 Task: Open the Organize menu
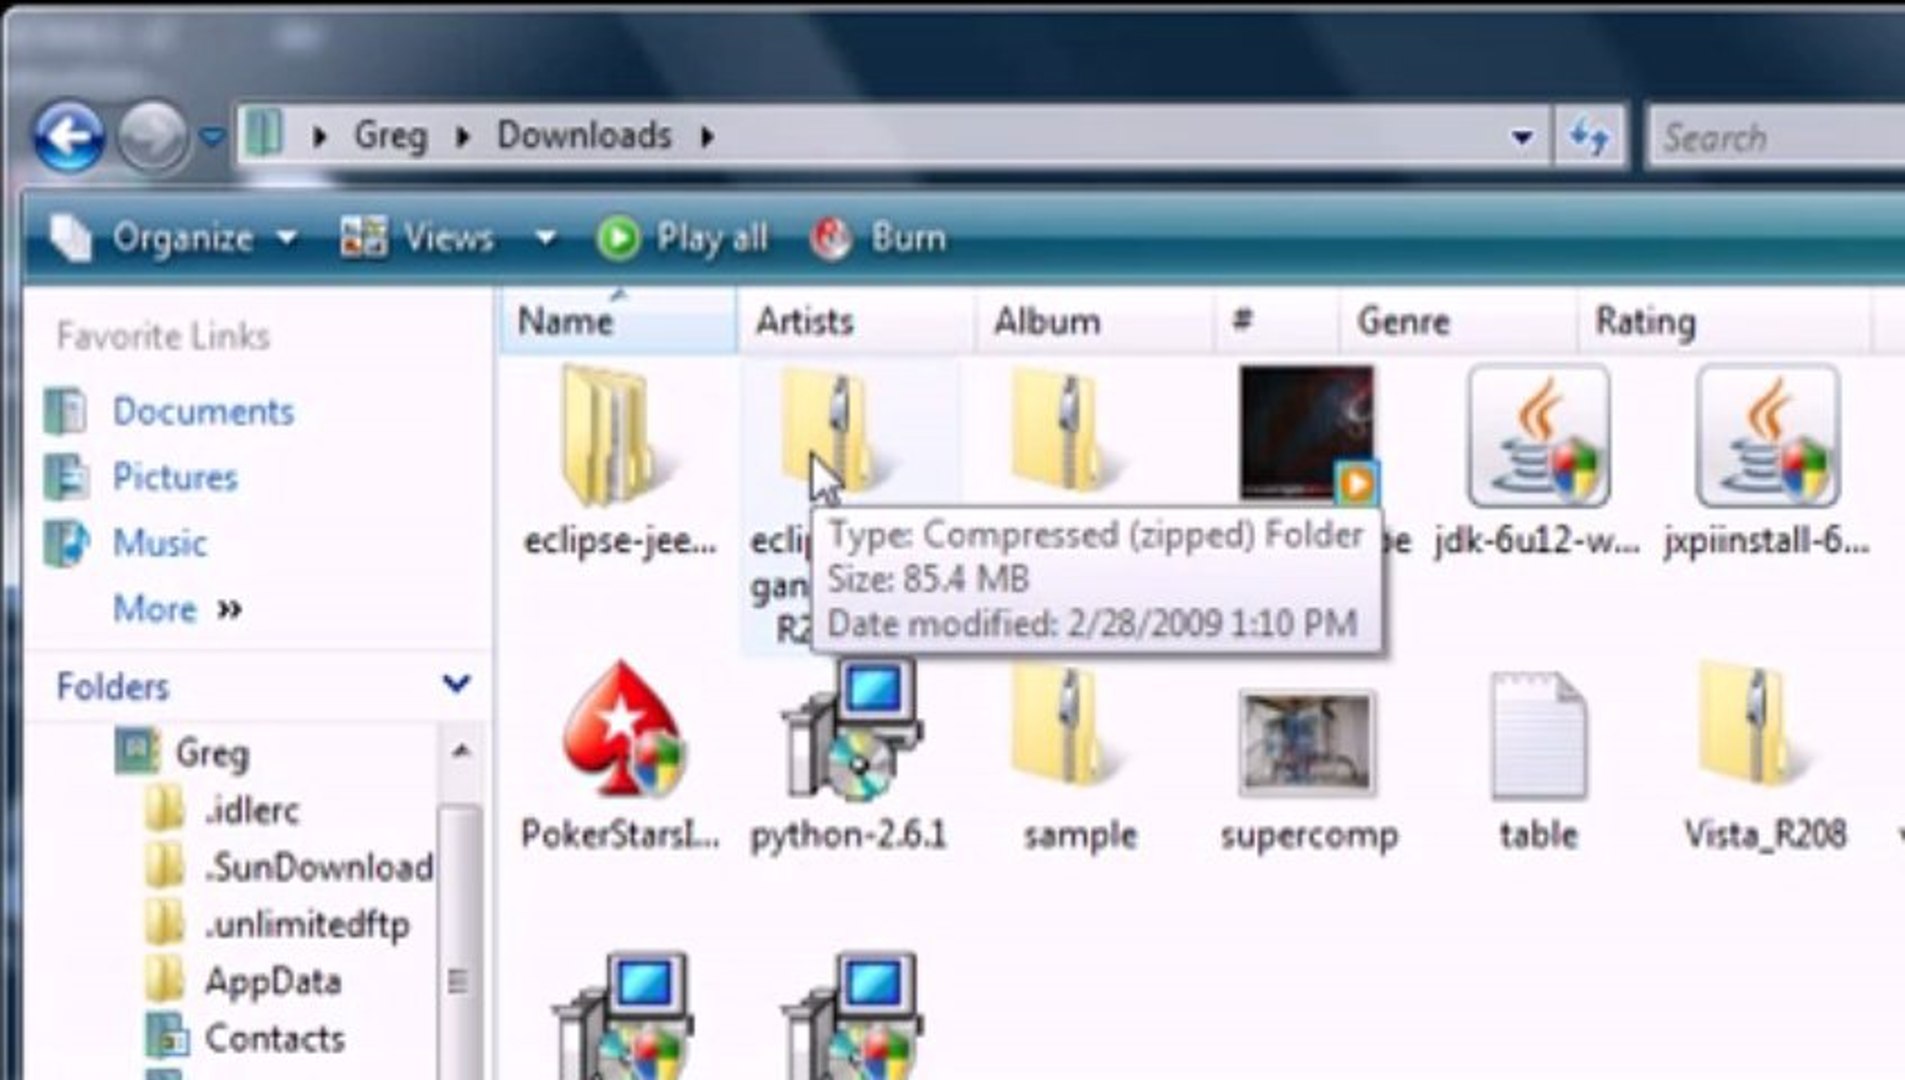[x=185, y=238]
